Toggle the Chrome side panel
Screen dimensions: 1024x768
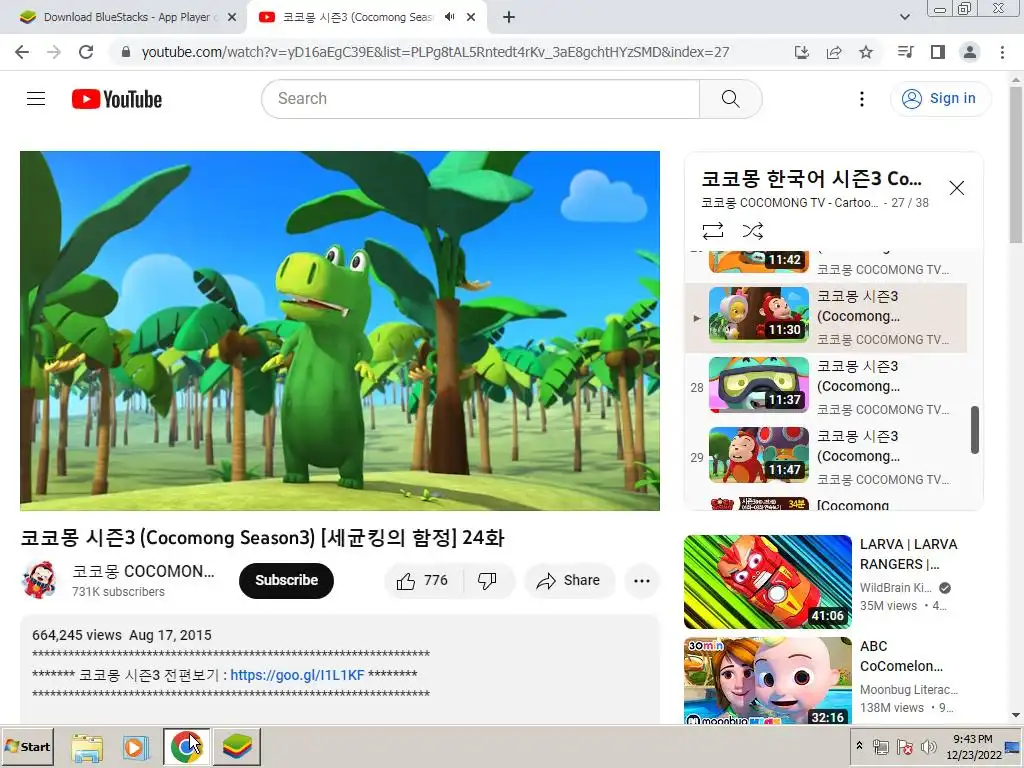coord(938,52)
